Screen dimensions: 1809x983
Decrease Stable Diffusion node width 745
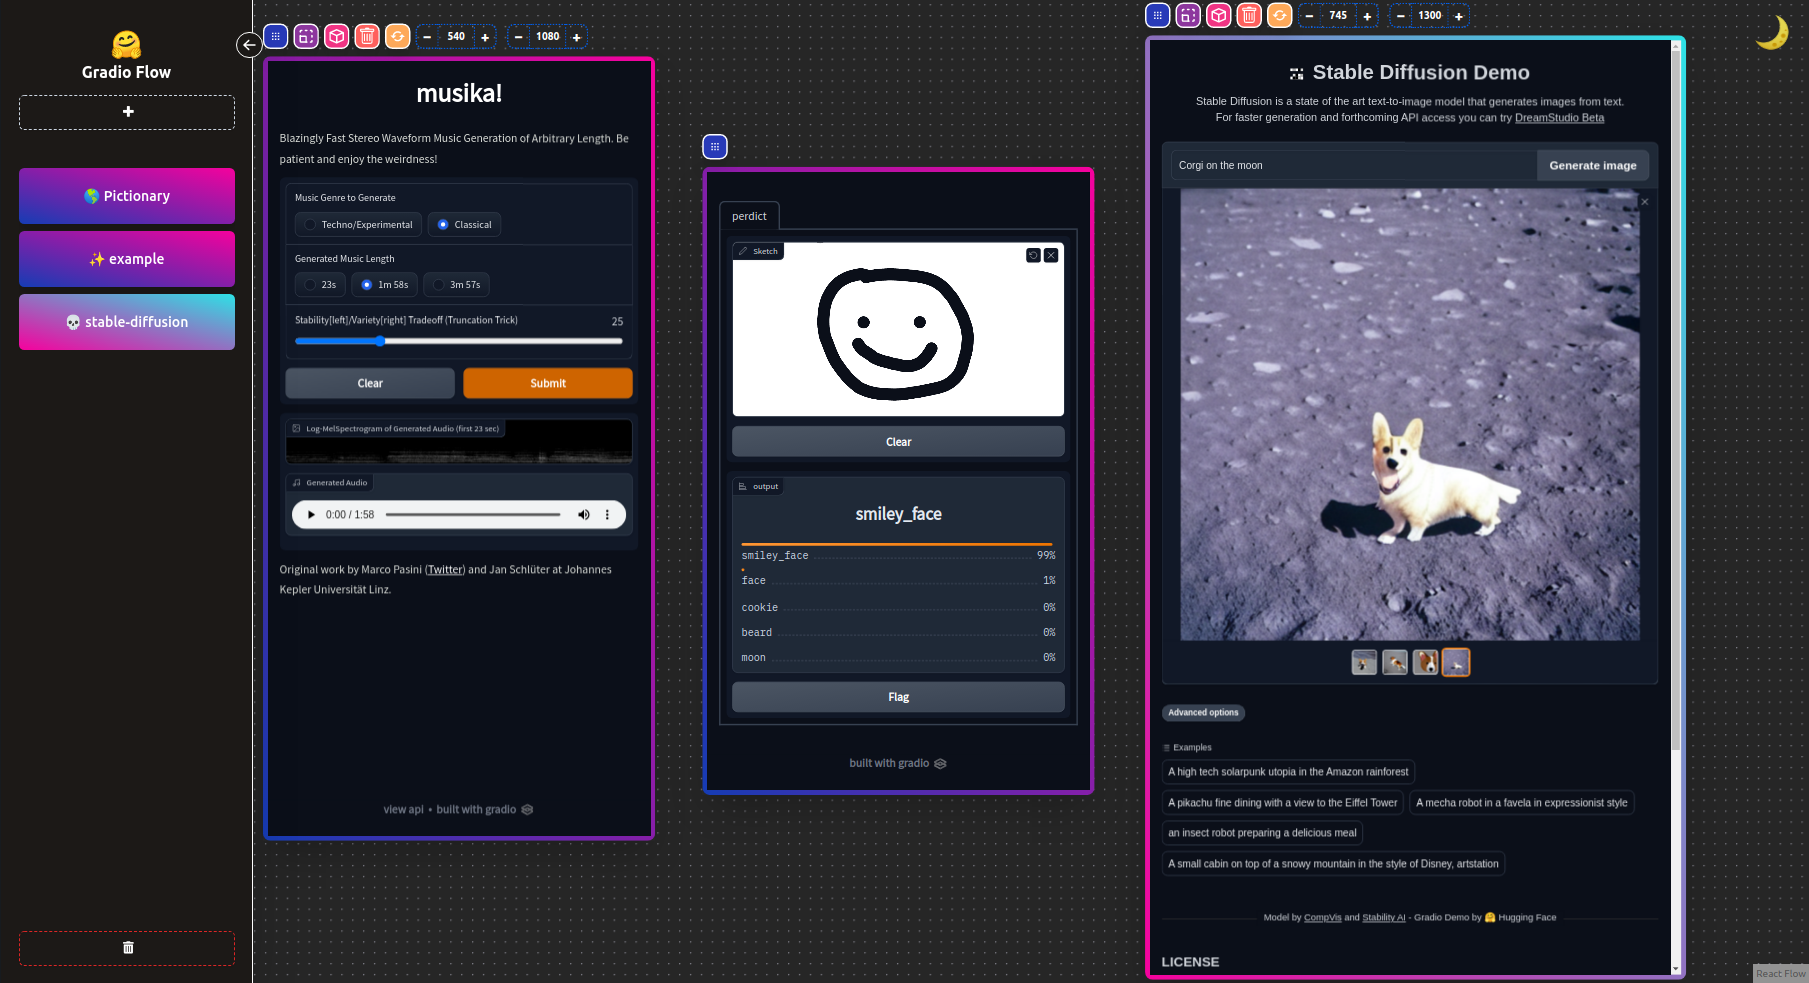1309,16
